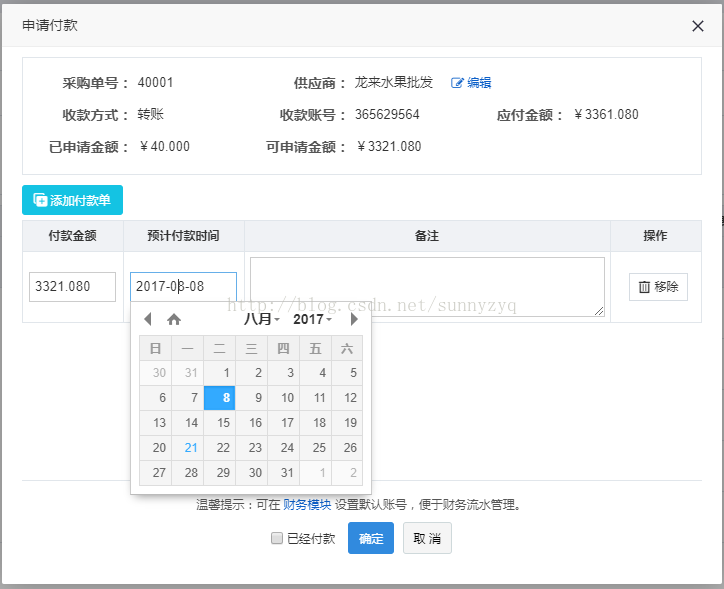The image size is (724, 589).
Task: Focus the 付款金额 field showing 3321.080
Action: pyautogui.click(x=72, y=287)
